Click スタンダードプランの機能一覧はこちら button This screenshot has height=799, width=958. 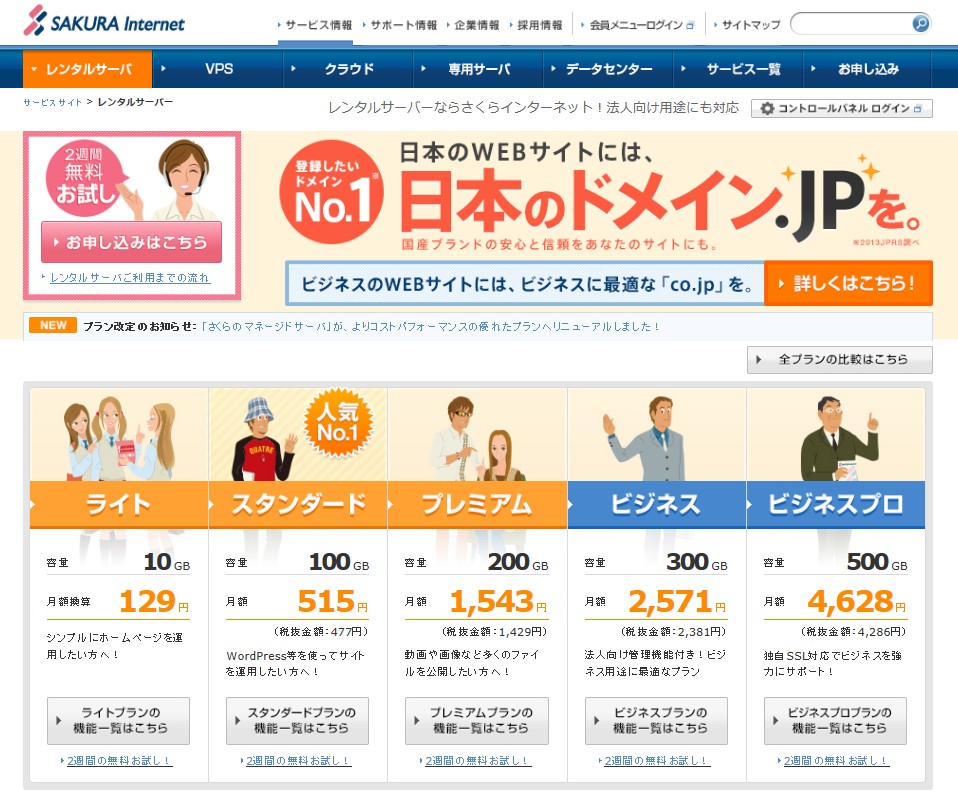click(298, 721)
